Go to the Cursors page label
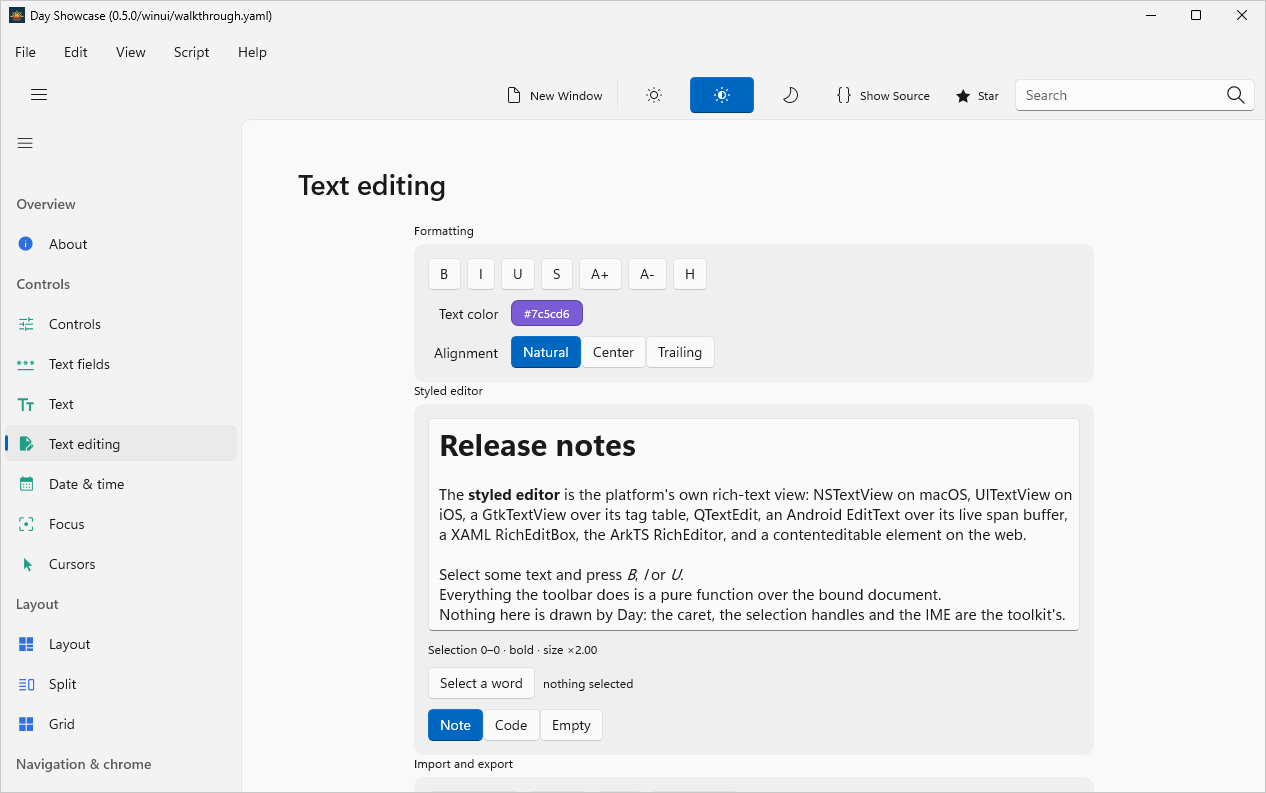The height and width of the screenshot is (793, 1266). pyautogui.click(x=72, y=564)
